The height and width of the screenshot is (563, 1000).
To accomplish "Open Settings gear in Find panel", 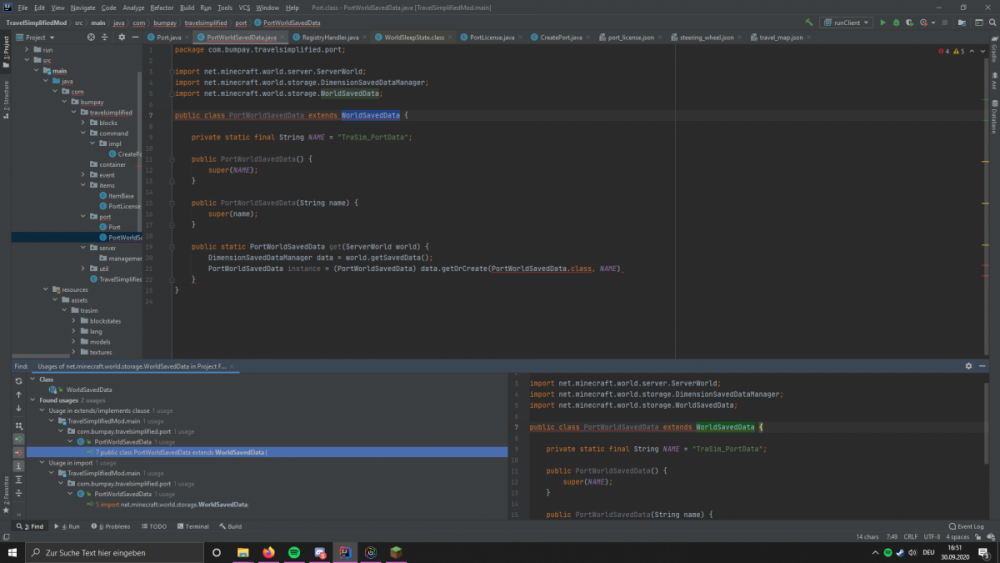I will pos(968,366).
